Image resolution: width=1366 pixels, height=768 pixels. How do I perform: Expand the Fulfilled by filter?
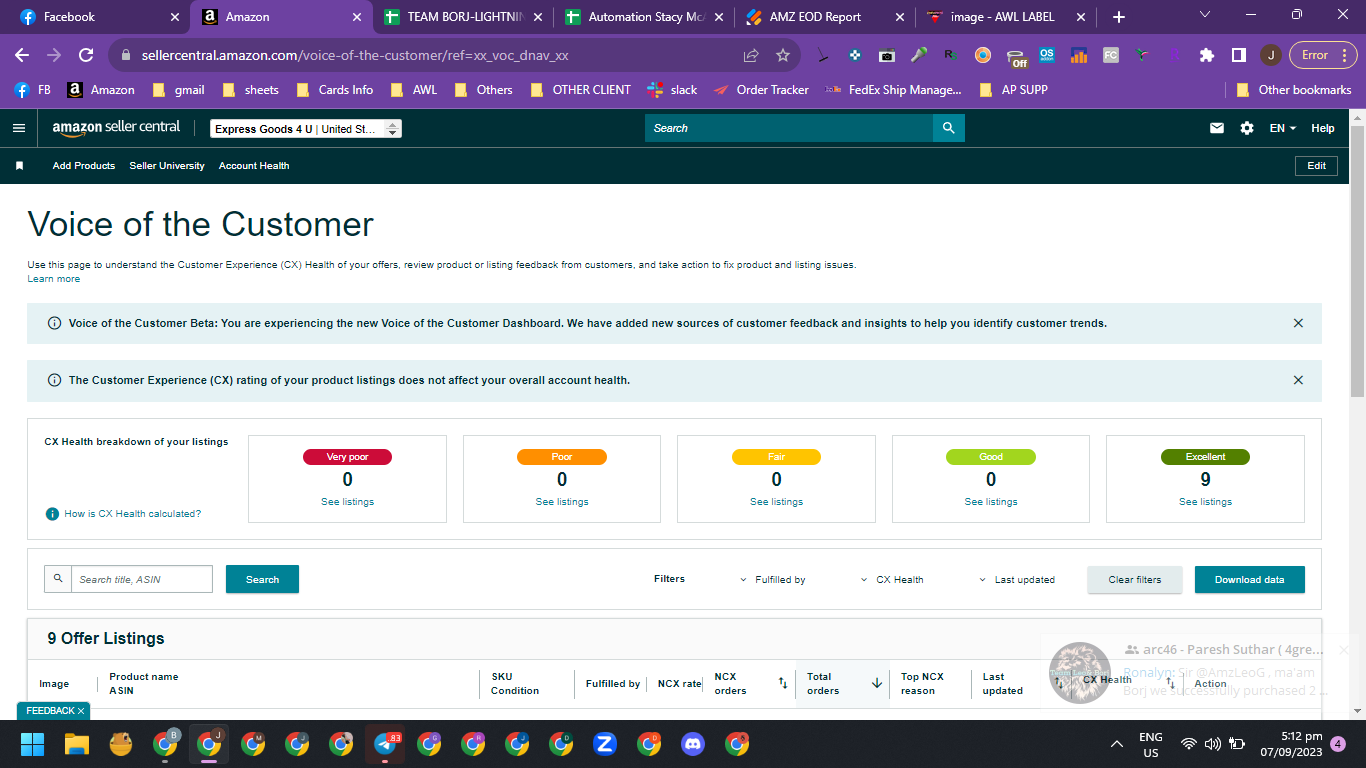pyautogui.click(x=772, y=580)
